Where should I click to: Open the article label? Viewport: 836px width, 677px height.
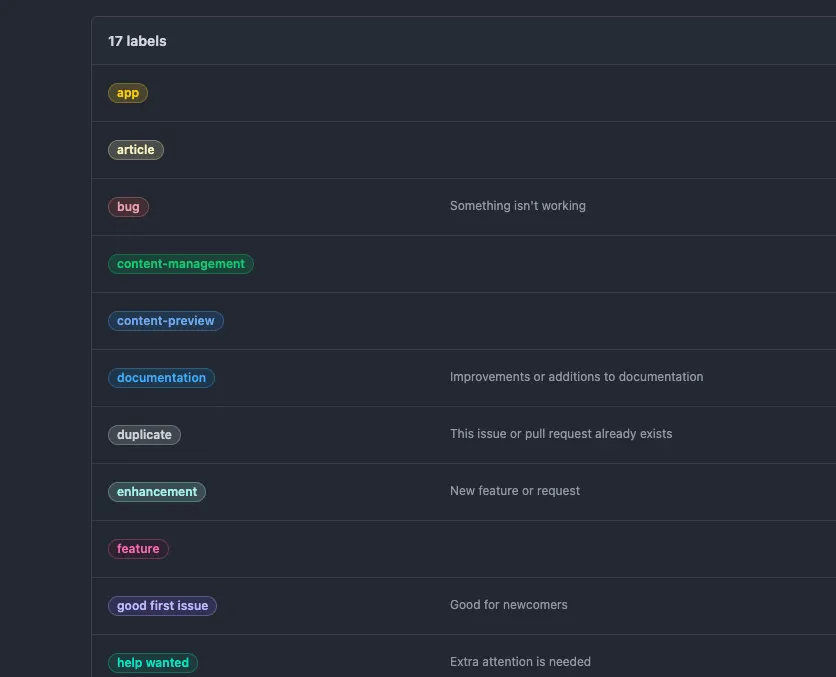coord(135,150)
